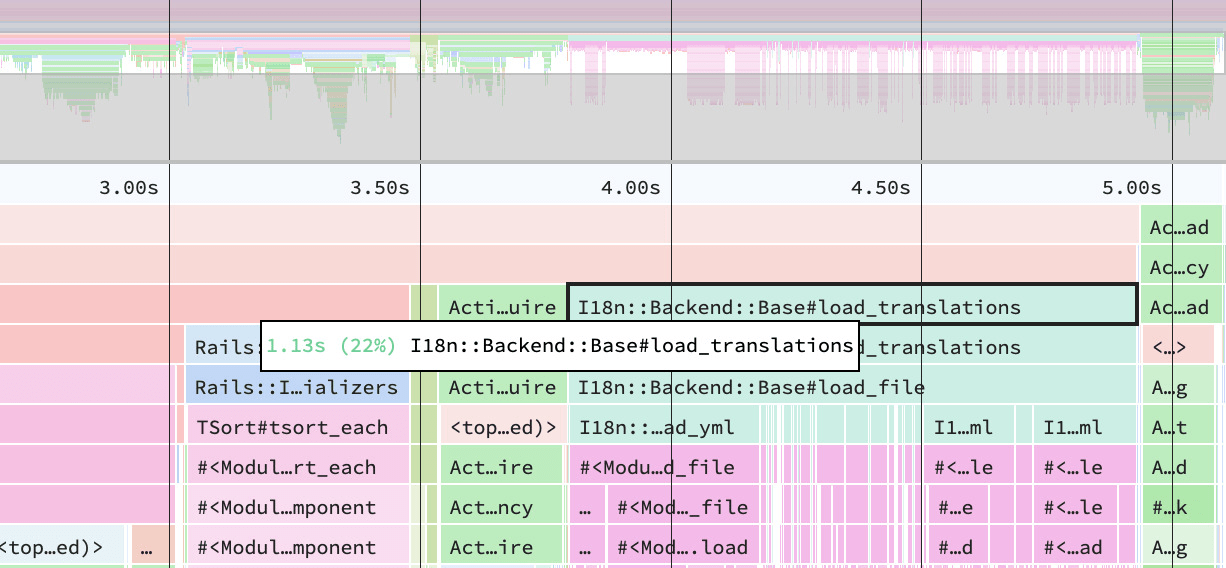
Task: Click the flamegraph minimap overview
Action: pos(613,80)
